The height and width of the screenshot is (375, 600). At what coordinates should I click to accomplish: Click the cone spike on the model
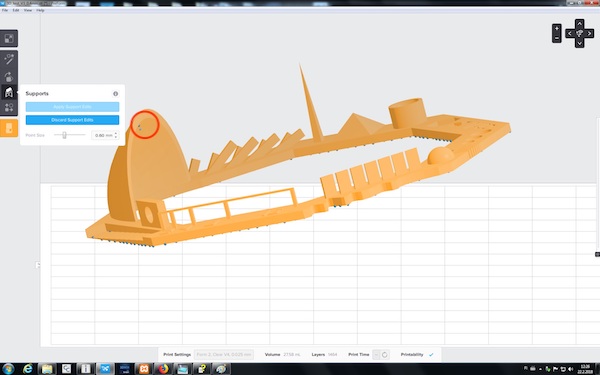(x=310, y=103)
